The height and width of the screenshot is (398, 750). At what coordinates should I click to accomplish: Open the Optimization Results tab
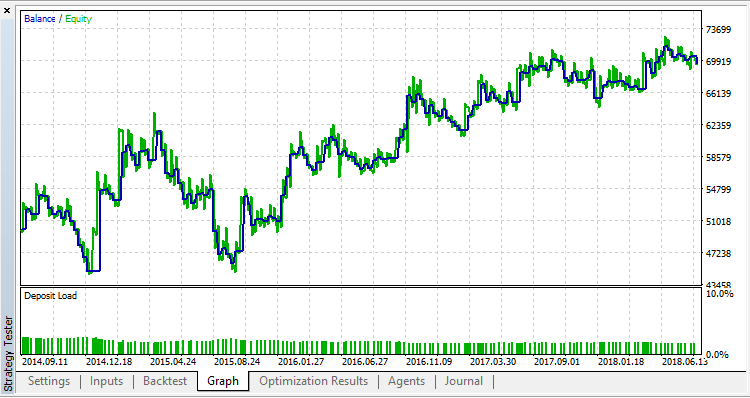click(314, 381)
